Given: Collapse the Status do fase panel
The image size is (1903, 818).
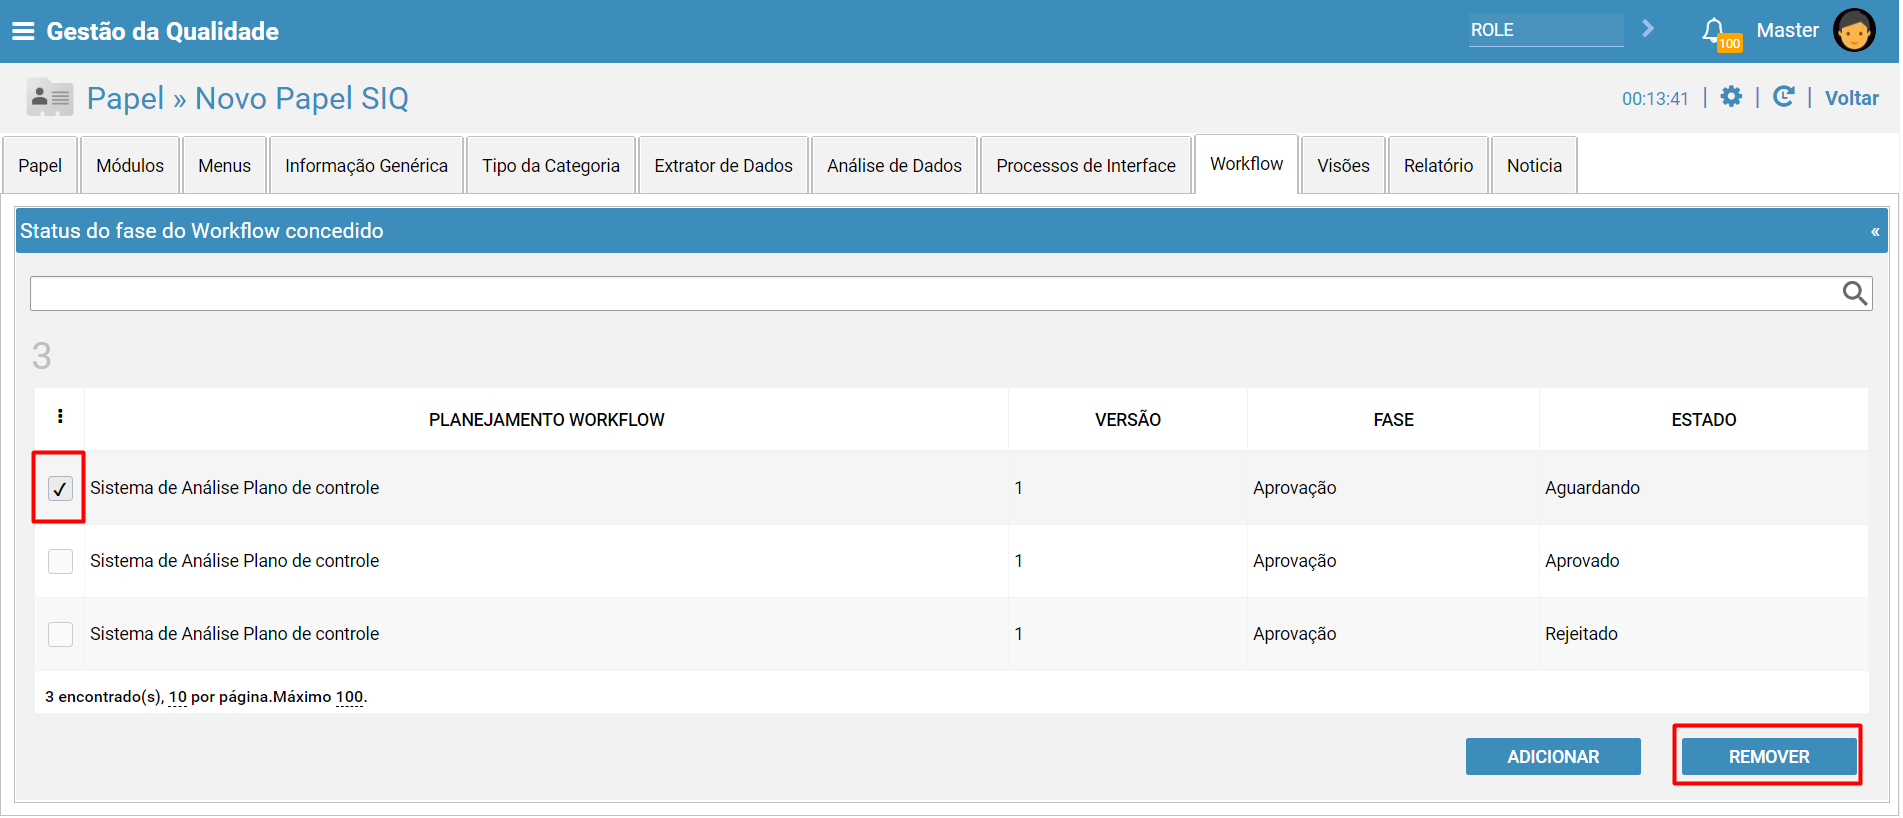Looking at the screenshot, I should pyautogui.click(x=1875, y=231).
